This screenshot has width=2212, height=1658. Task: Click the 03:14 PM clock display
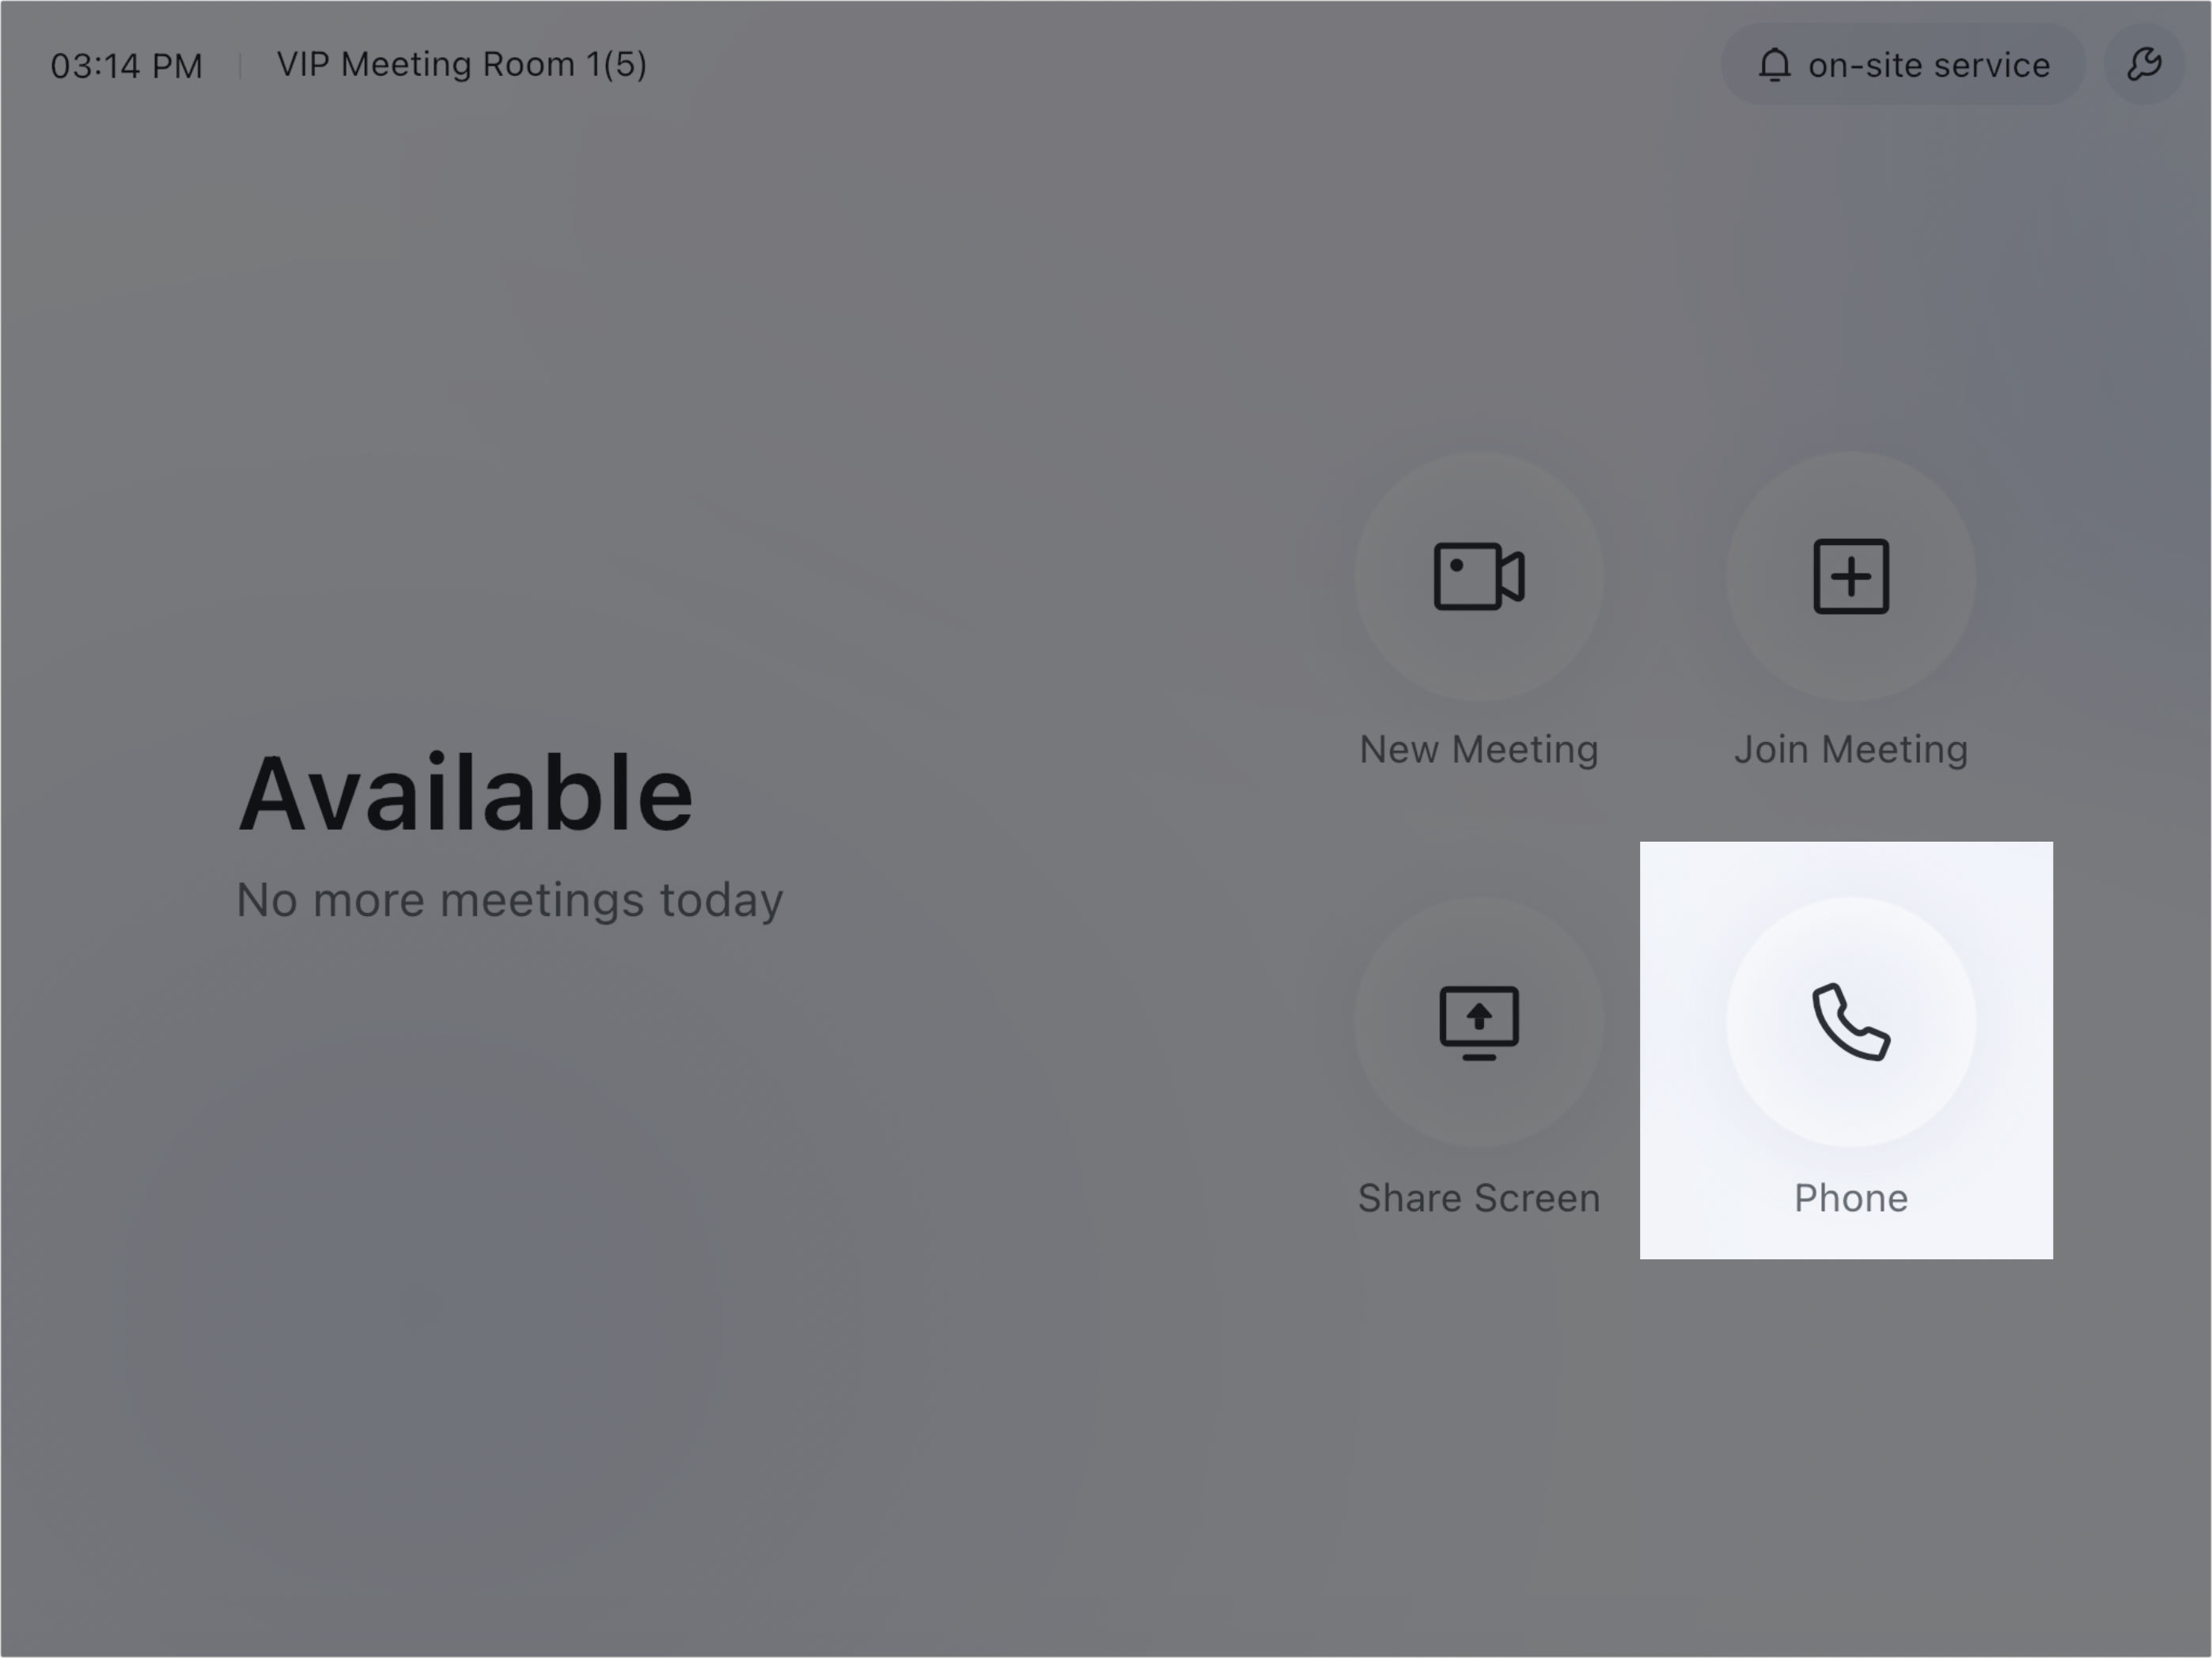pyautogui.click(x=127, y=66)
